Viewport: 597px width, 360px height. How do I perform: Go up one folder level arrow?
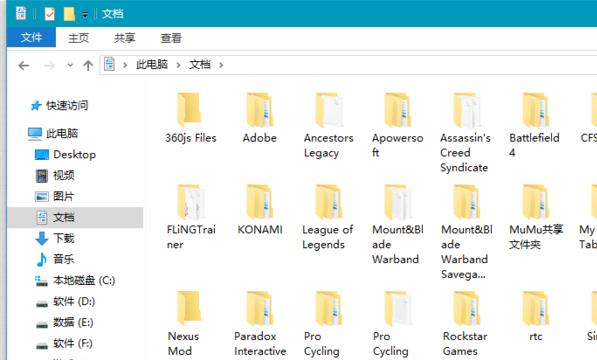[x=88, y=66]
